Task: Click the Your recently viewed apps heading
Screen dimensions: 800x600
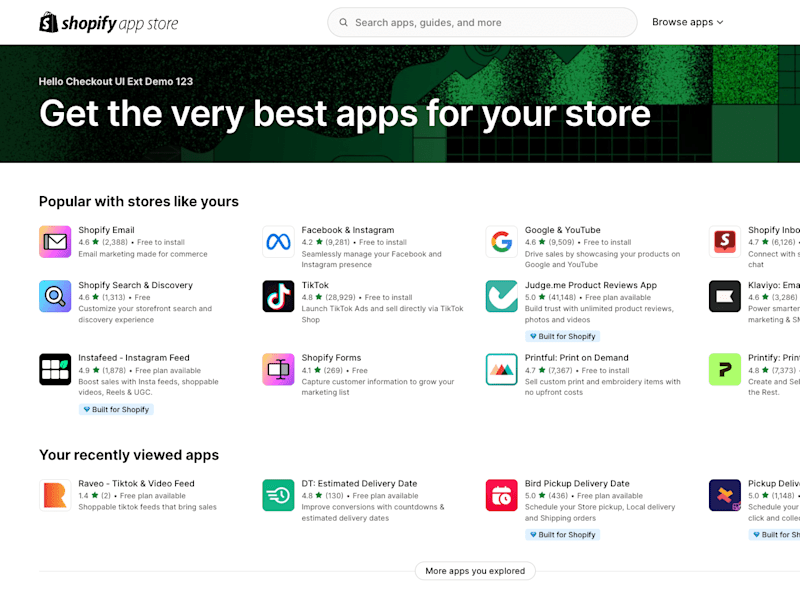Action: pos(129,455)
